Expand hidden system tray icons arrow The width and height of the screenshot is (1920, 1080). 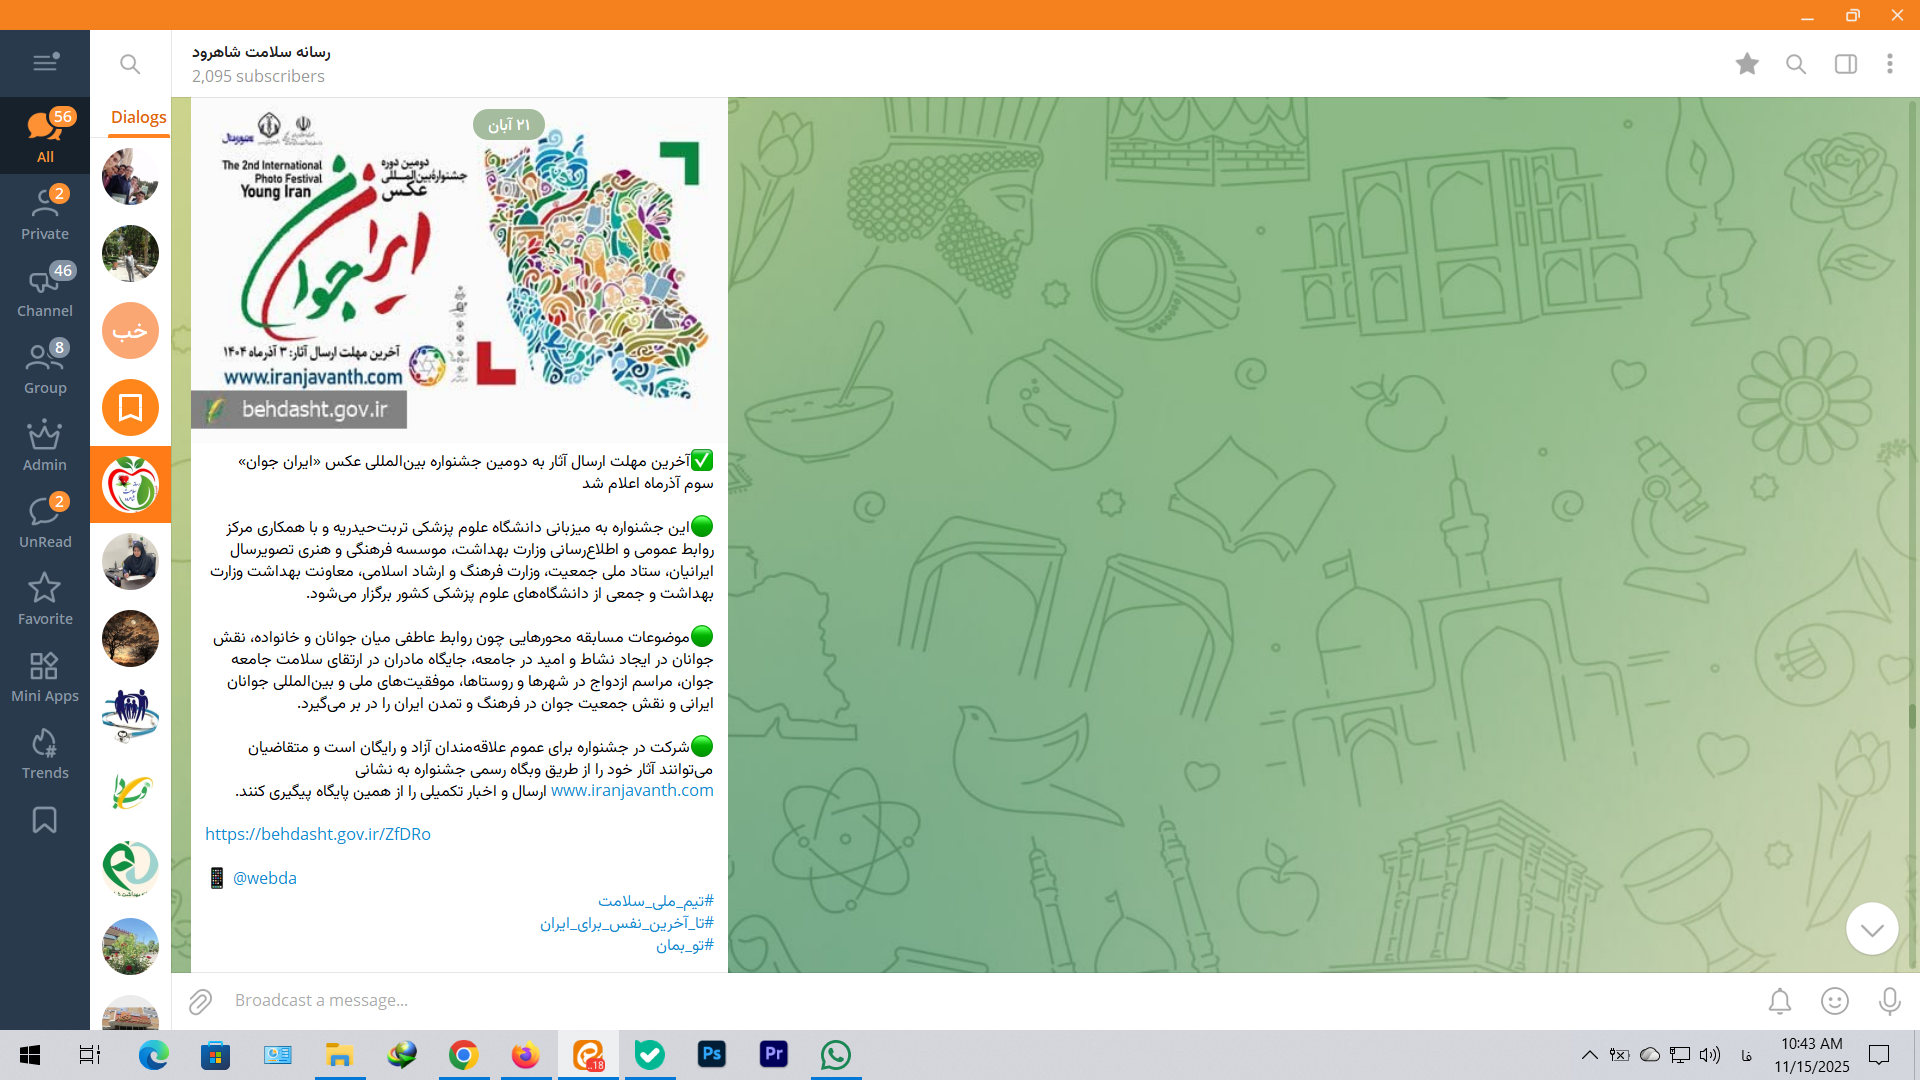(1589, 1055)
